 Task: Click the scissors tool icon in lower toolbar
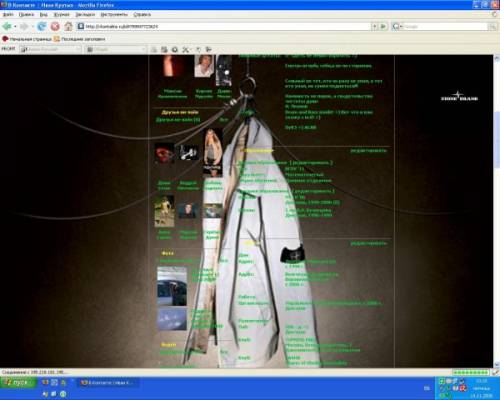click(x=185, y=49)
